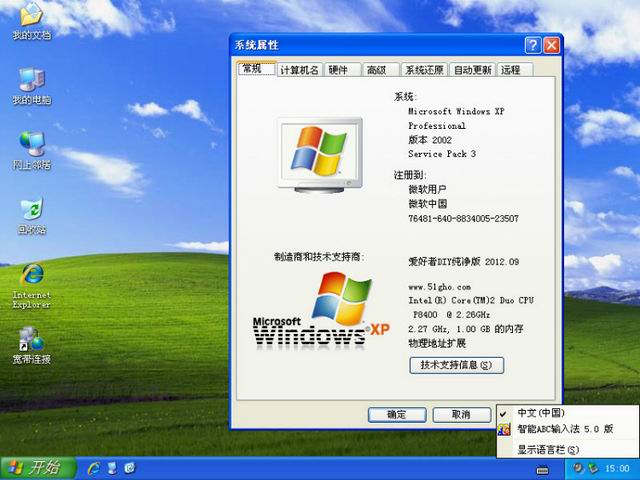Switch to the 硬件 tab
640x480 pixels.
342,70
